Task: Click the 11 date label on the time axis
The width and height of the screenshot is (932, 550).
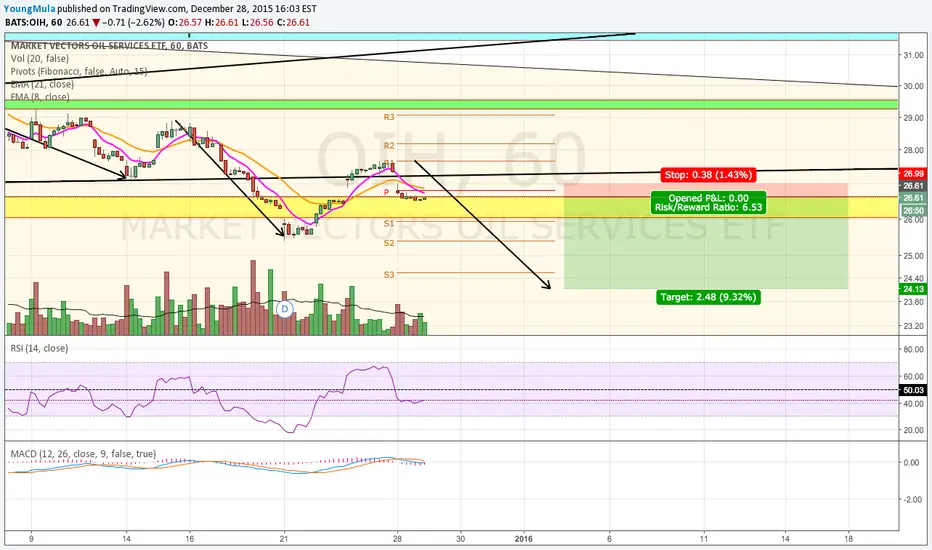Action: (704, 539)
